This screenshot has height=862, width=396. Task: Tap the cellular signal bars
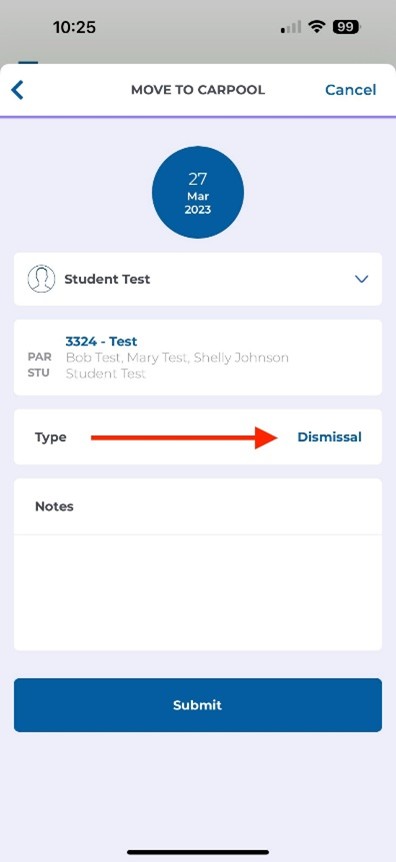point(291,27)
